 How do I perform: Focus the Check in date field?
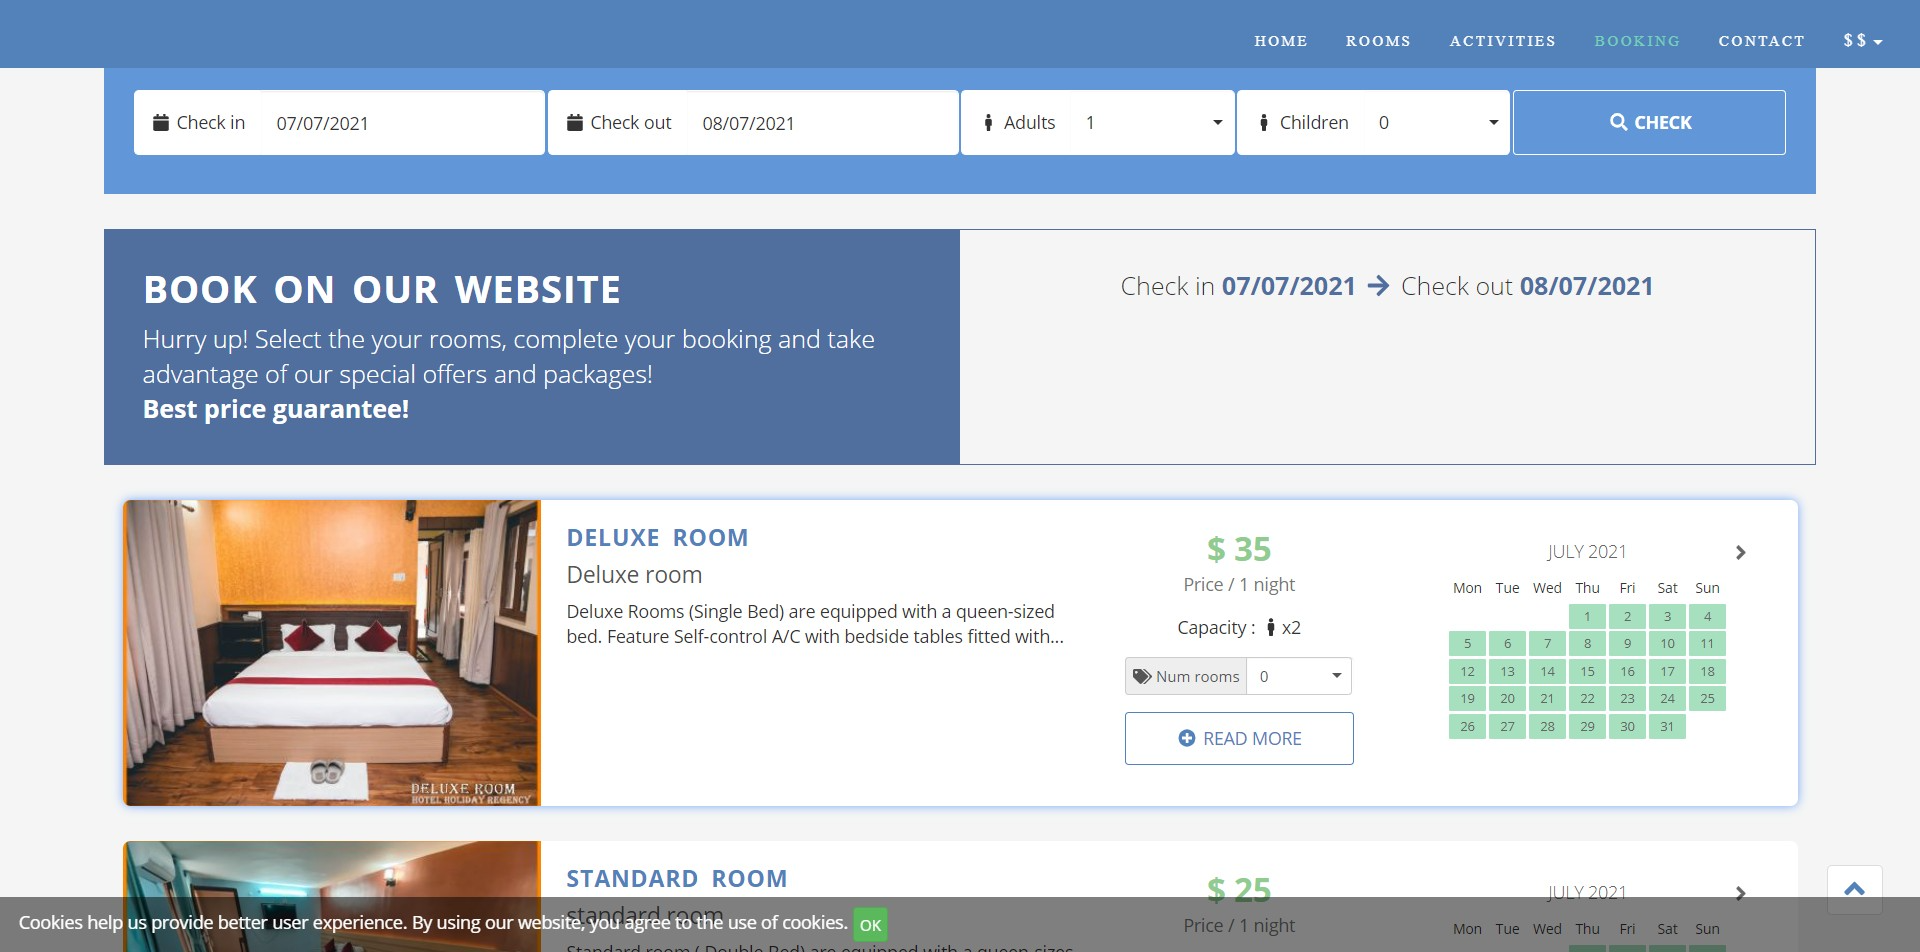402,123
